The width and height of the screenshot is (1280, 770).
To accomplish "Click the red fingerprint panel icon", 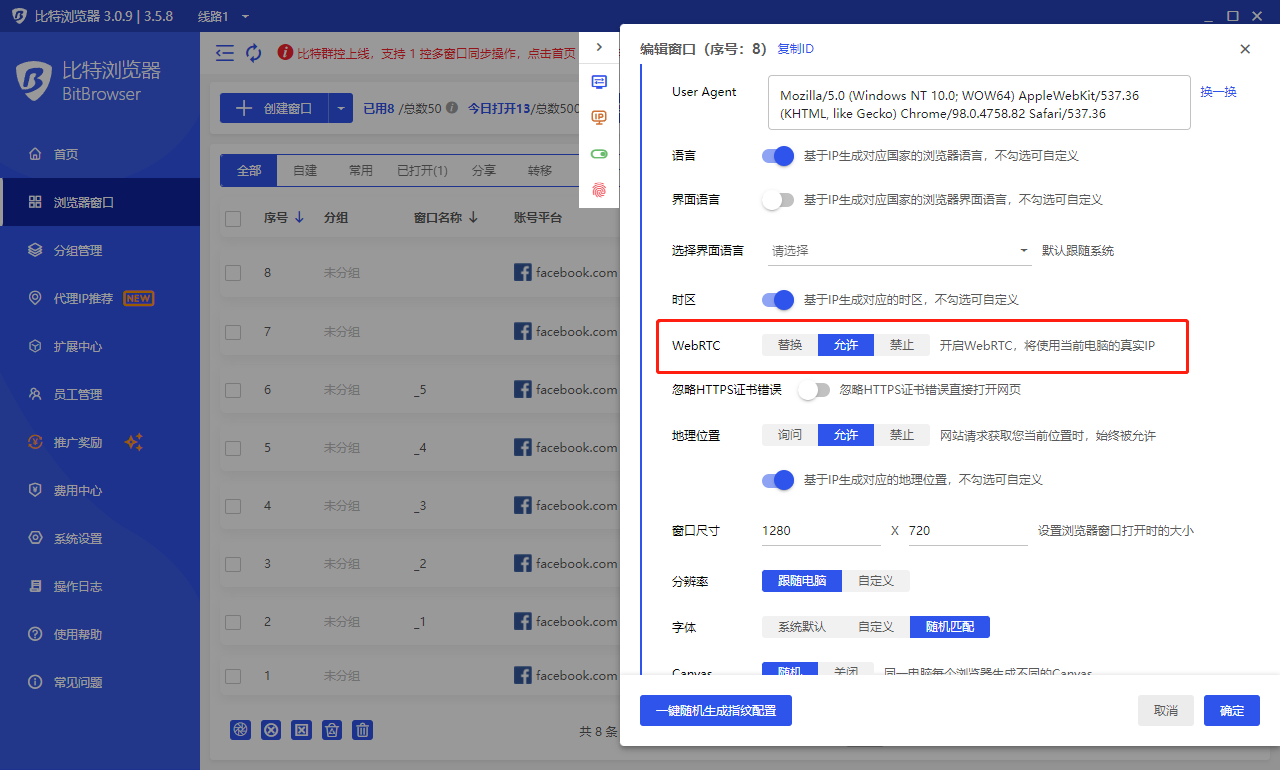I will tap(599, 188).
